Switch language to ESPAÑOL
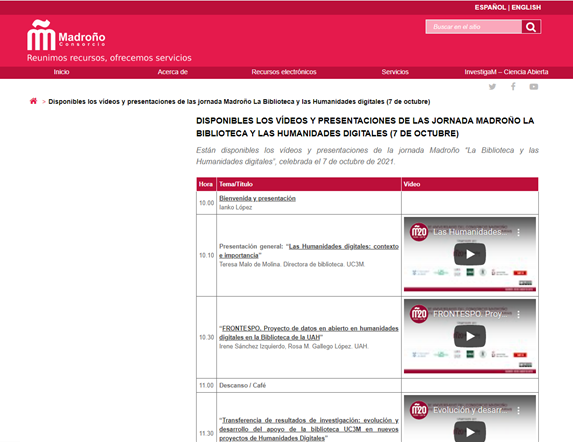Viewport: 573px width, 442px height. [x=490, y=7]
